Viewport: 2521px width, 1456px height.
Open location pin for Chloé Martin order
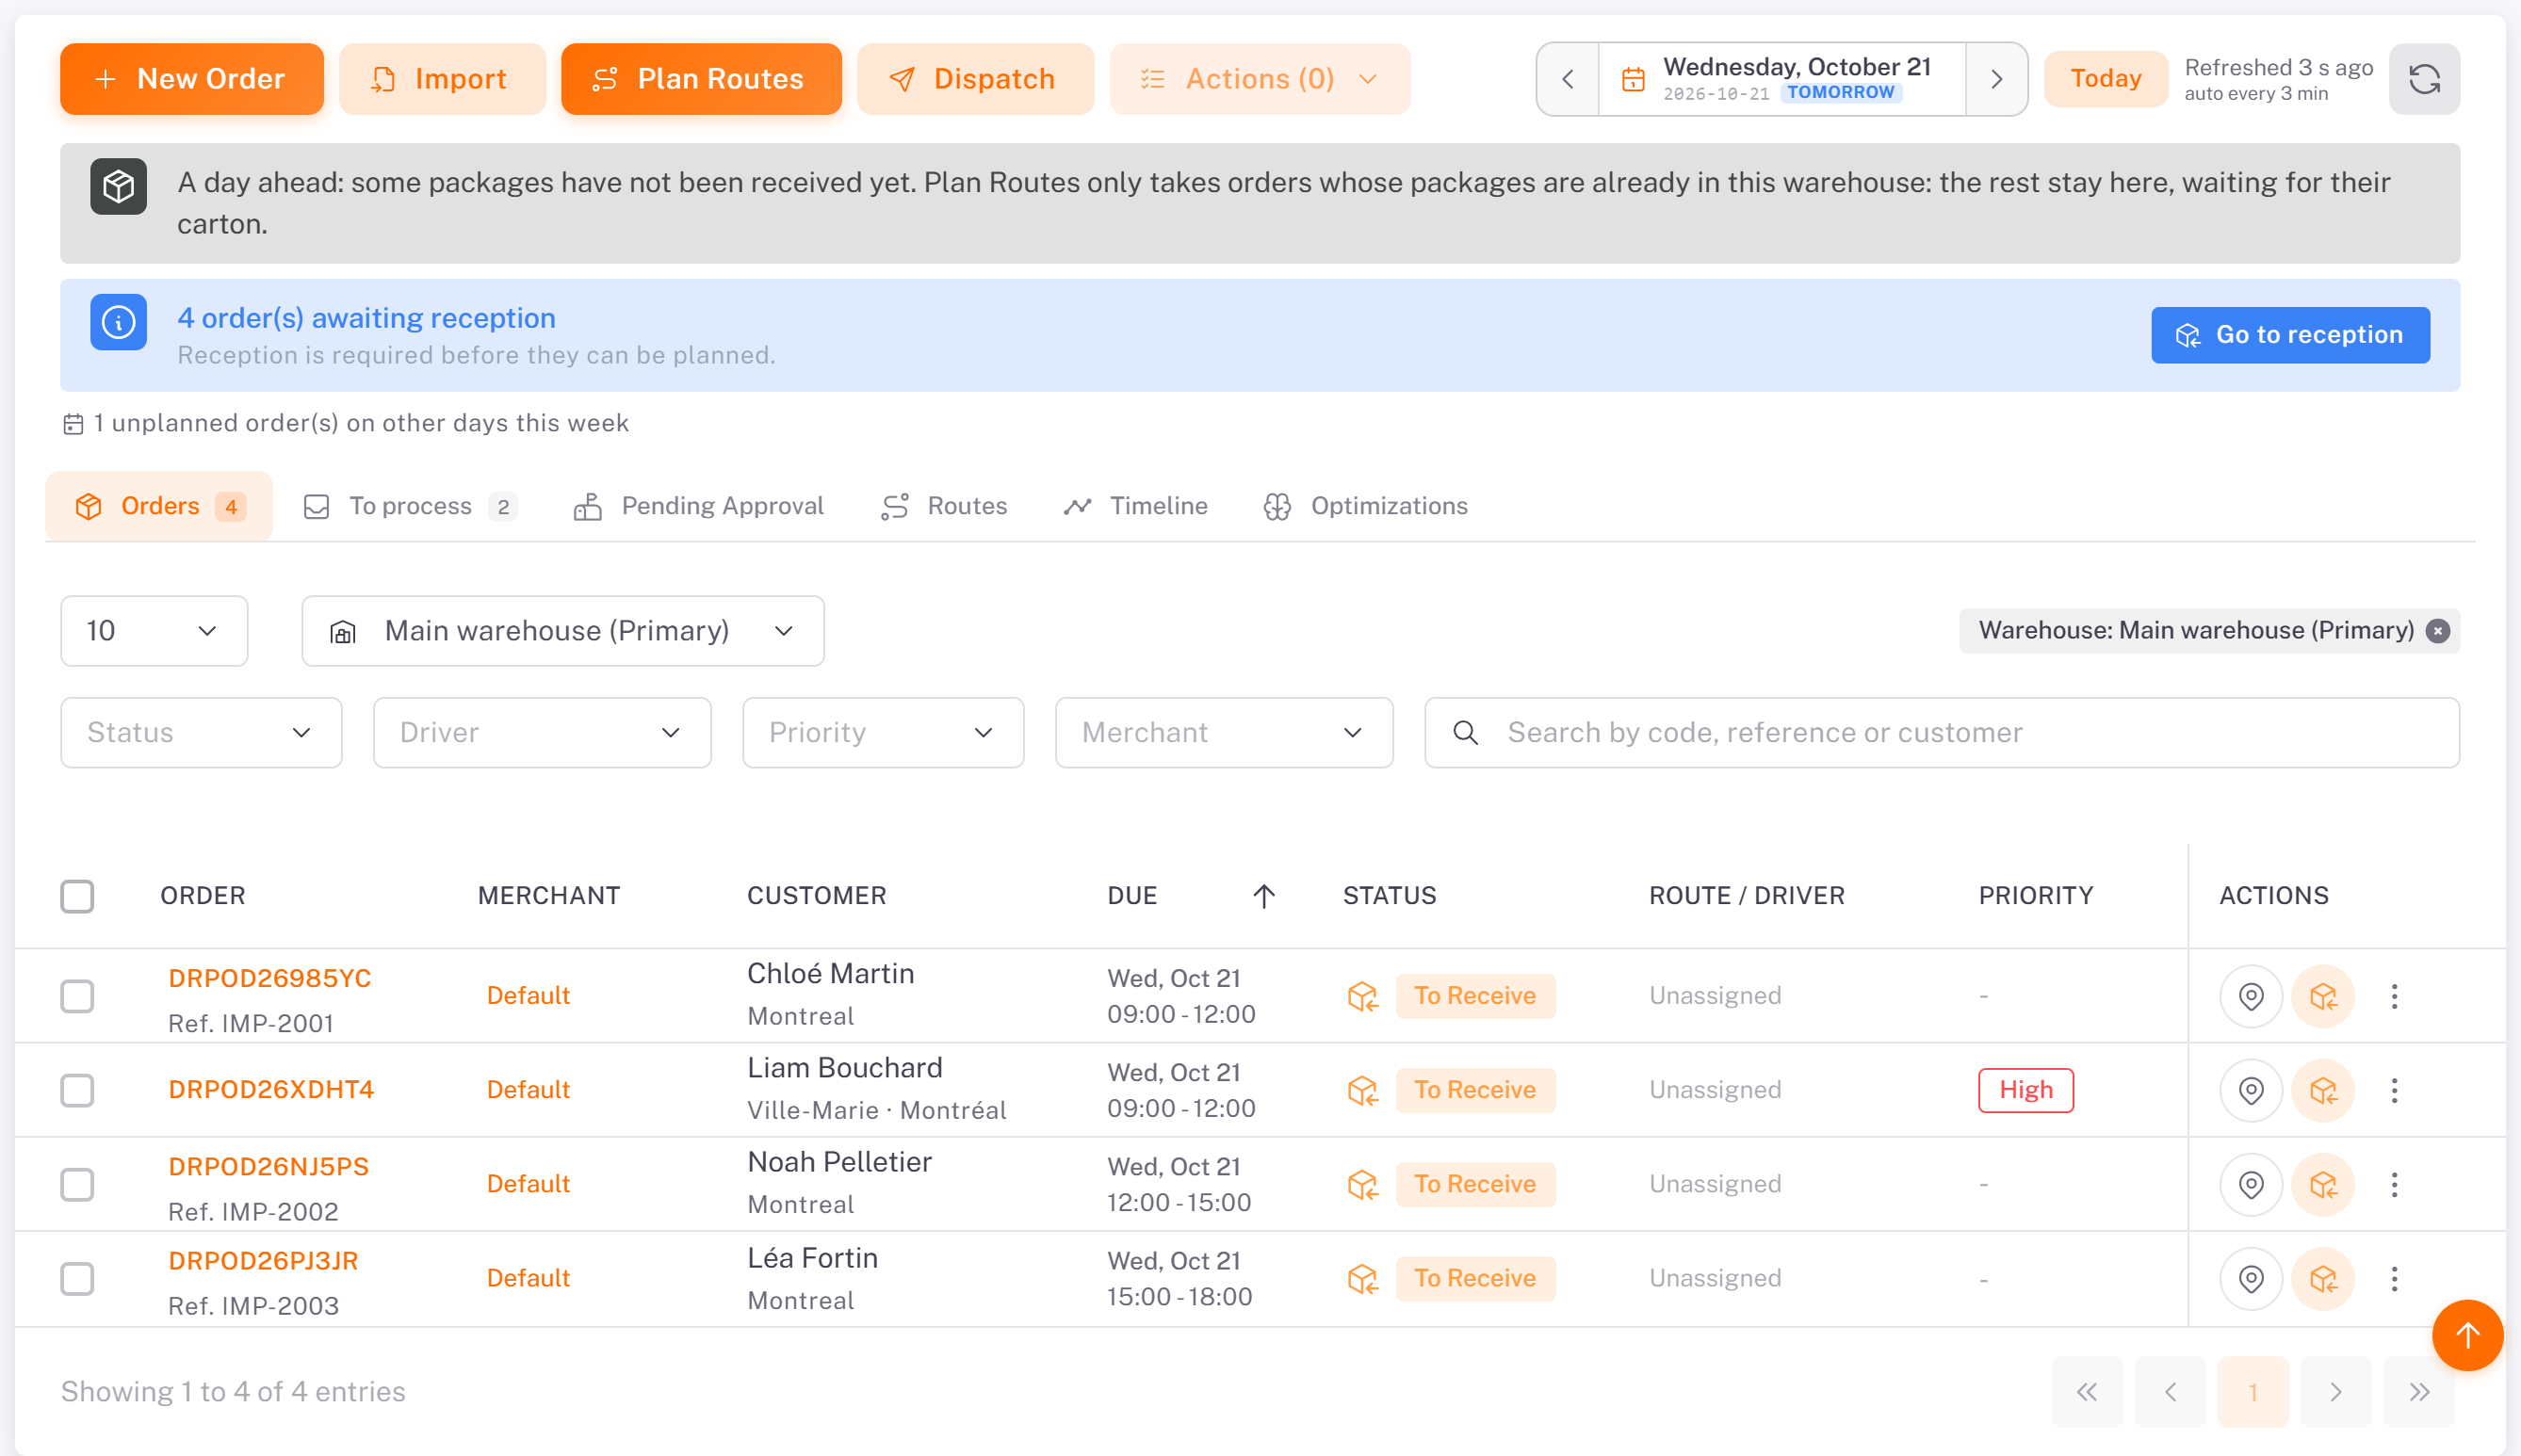2250,996
